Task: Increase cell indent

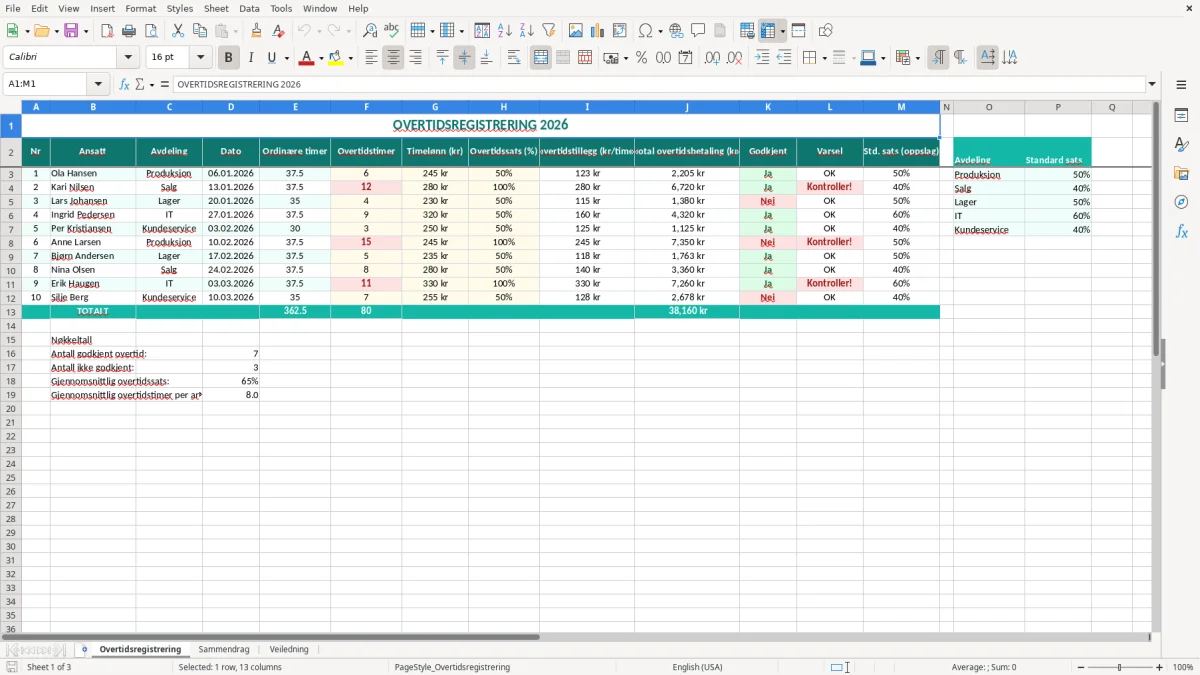Action: 762,58
